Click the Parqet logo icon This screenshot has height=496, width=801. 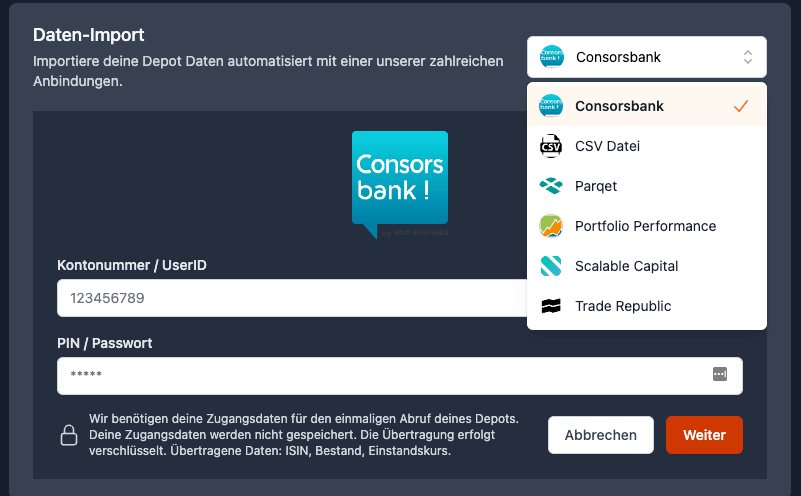[551, 186]
